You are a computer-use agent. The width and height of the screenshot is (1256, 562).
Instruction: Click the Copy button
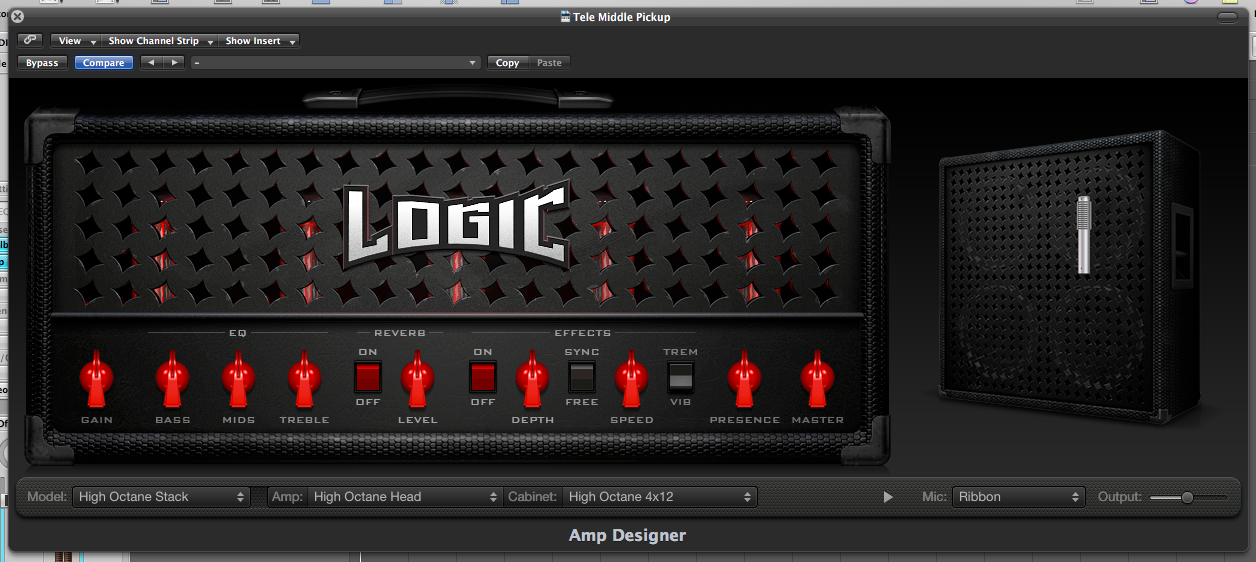(508, 63)
